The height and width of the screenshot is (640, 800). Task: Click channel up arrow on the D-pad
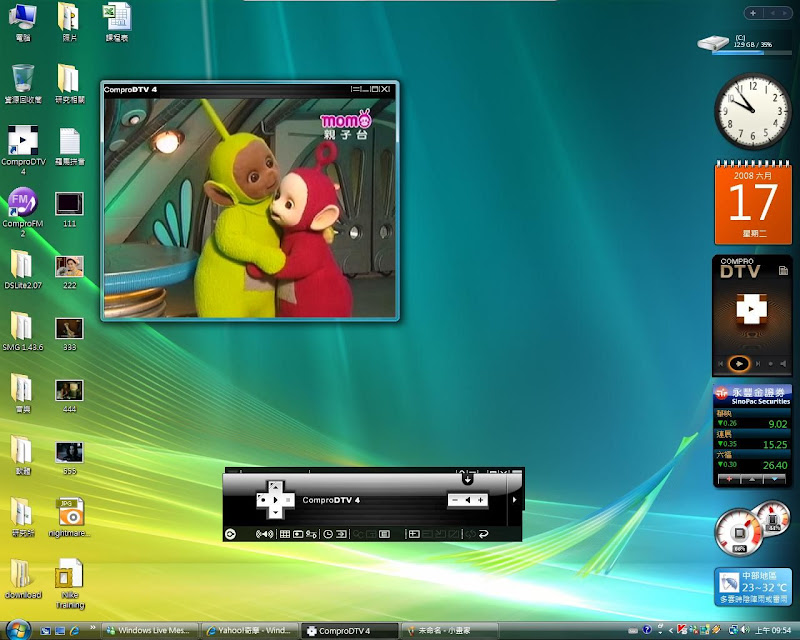click(x=276, y=487)
